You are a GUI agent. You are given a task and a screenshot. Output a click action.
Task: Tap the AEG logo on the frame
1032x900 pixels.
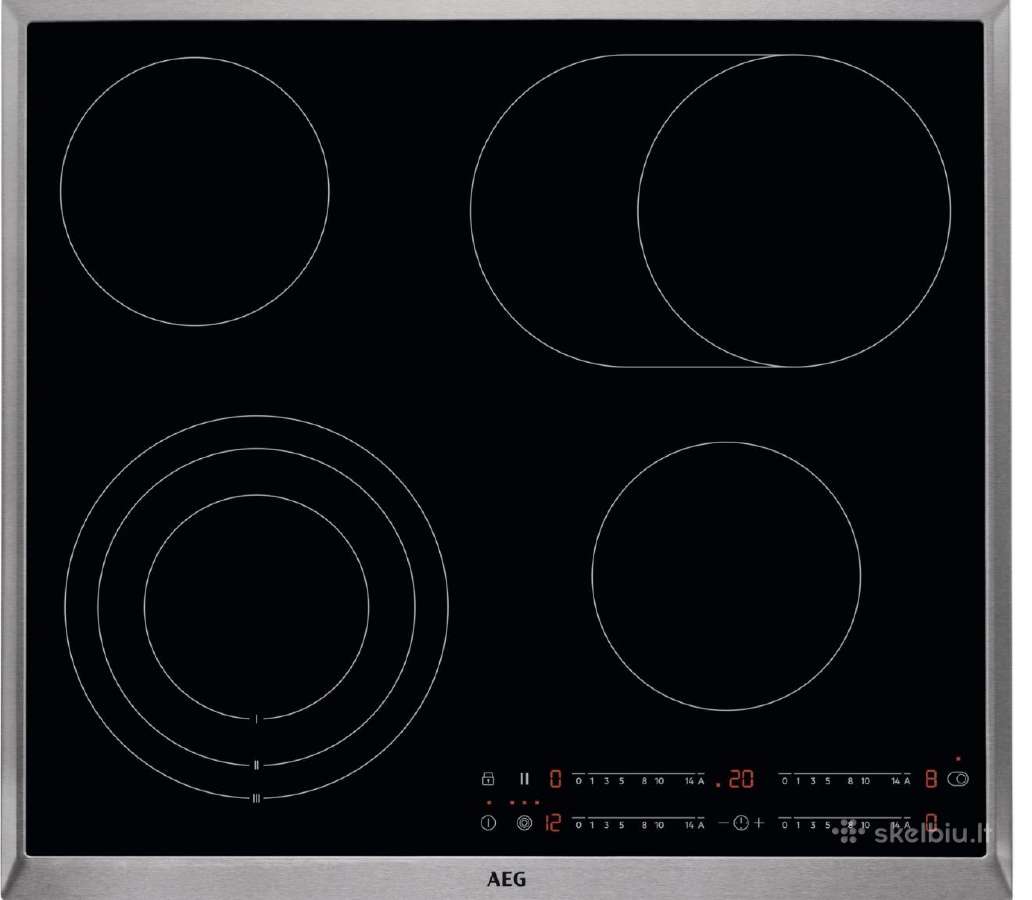[507, 880]
